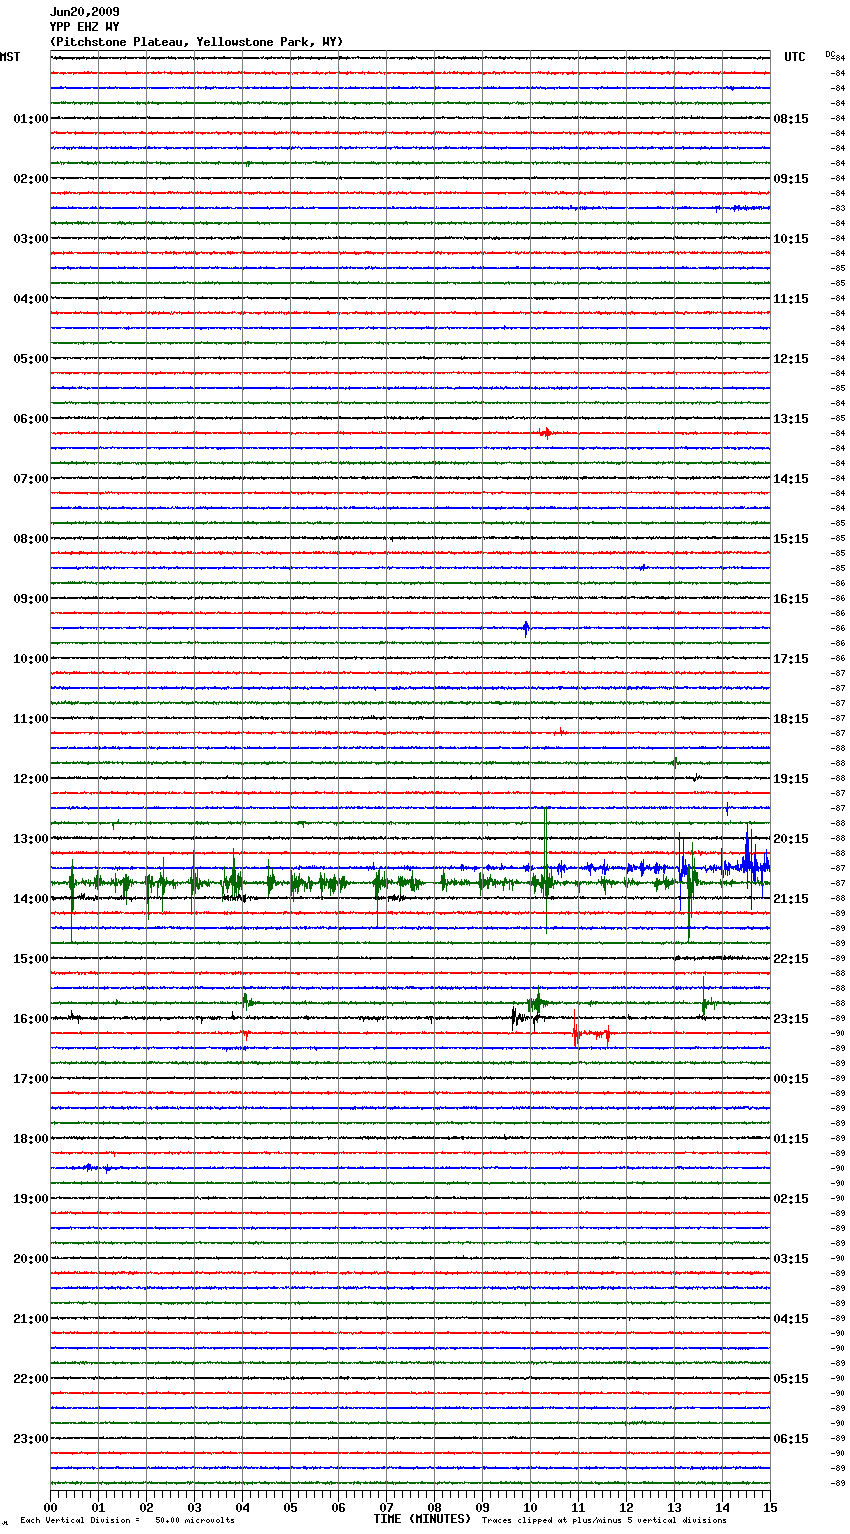Select the 05:00 MST row label
Screen dimensions: 850x1534
click(31, 359)
